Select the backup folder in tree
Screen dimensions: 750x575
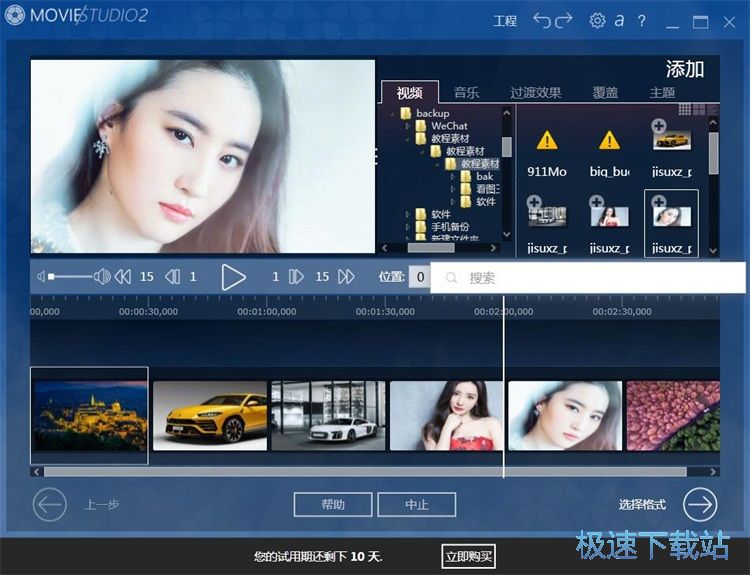[x=432, y=113]
